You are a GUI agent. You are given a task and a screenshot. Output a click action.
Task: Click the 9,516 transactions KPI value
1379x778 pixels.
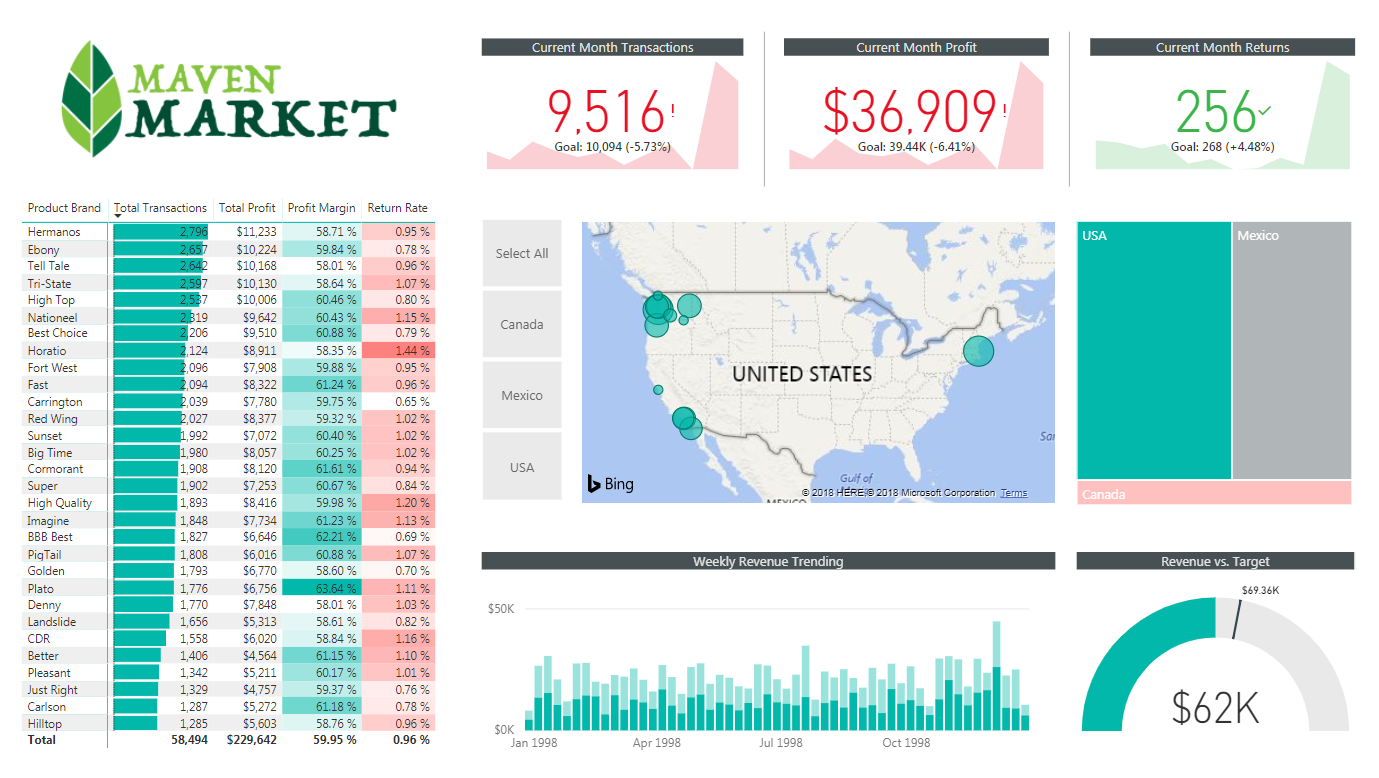coord(606,111)
